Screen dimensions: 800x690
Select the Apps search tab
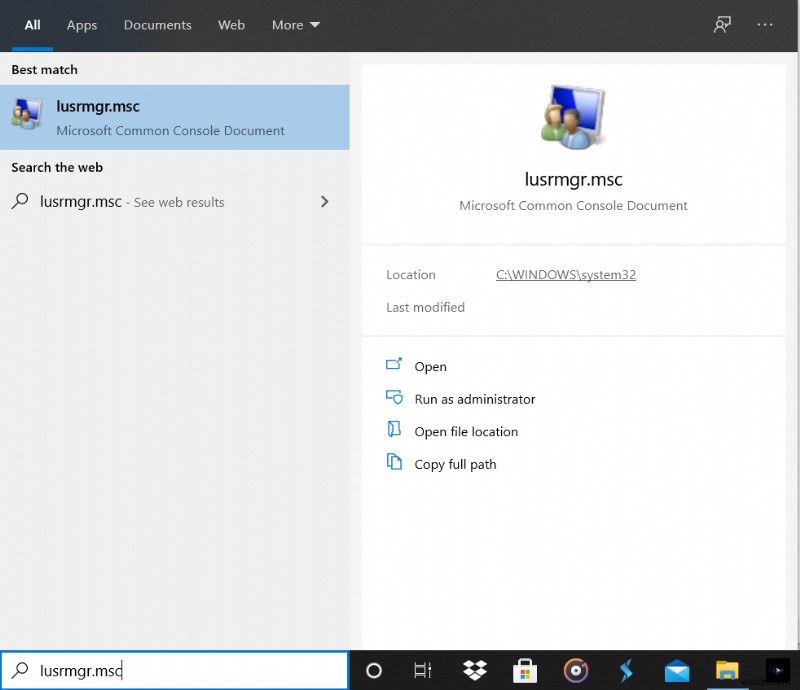pyautogui.click(x=81, y=25)
